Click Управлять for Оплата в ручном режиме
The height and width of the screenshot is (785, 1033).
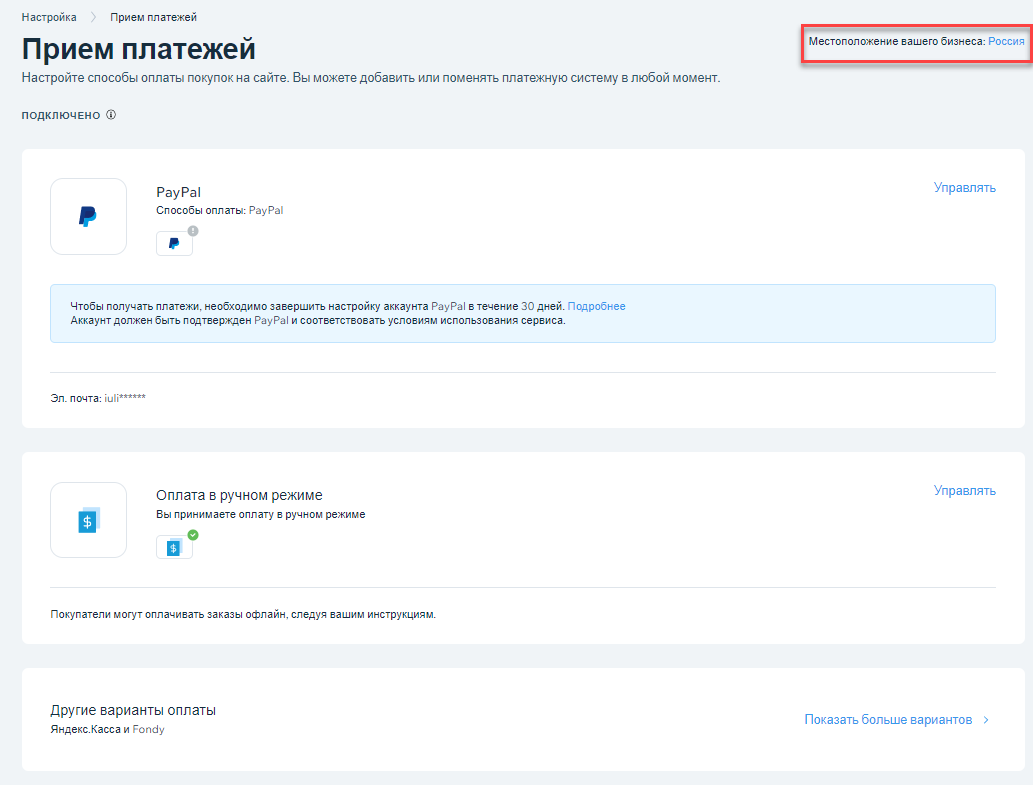[964, 491]
